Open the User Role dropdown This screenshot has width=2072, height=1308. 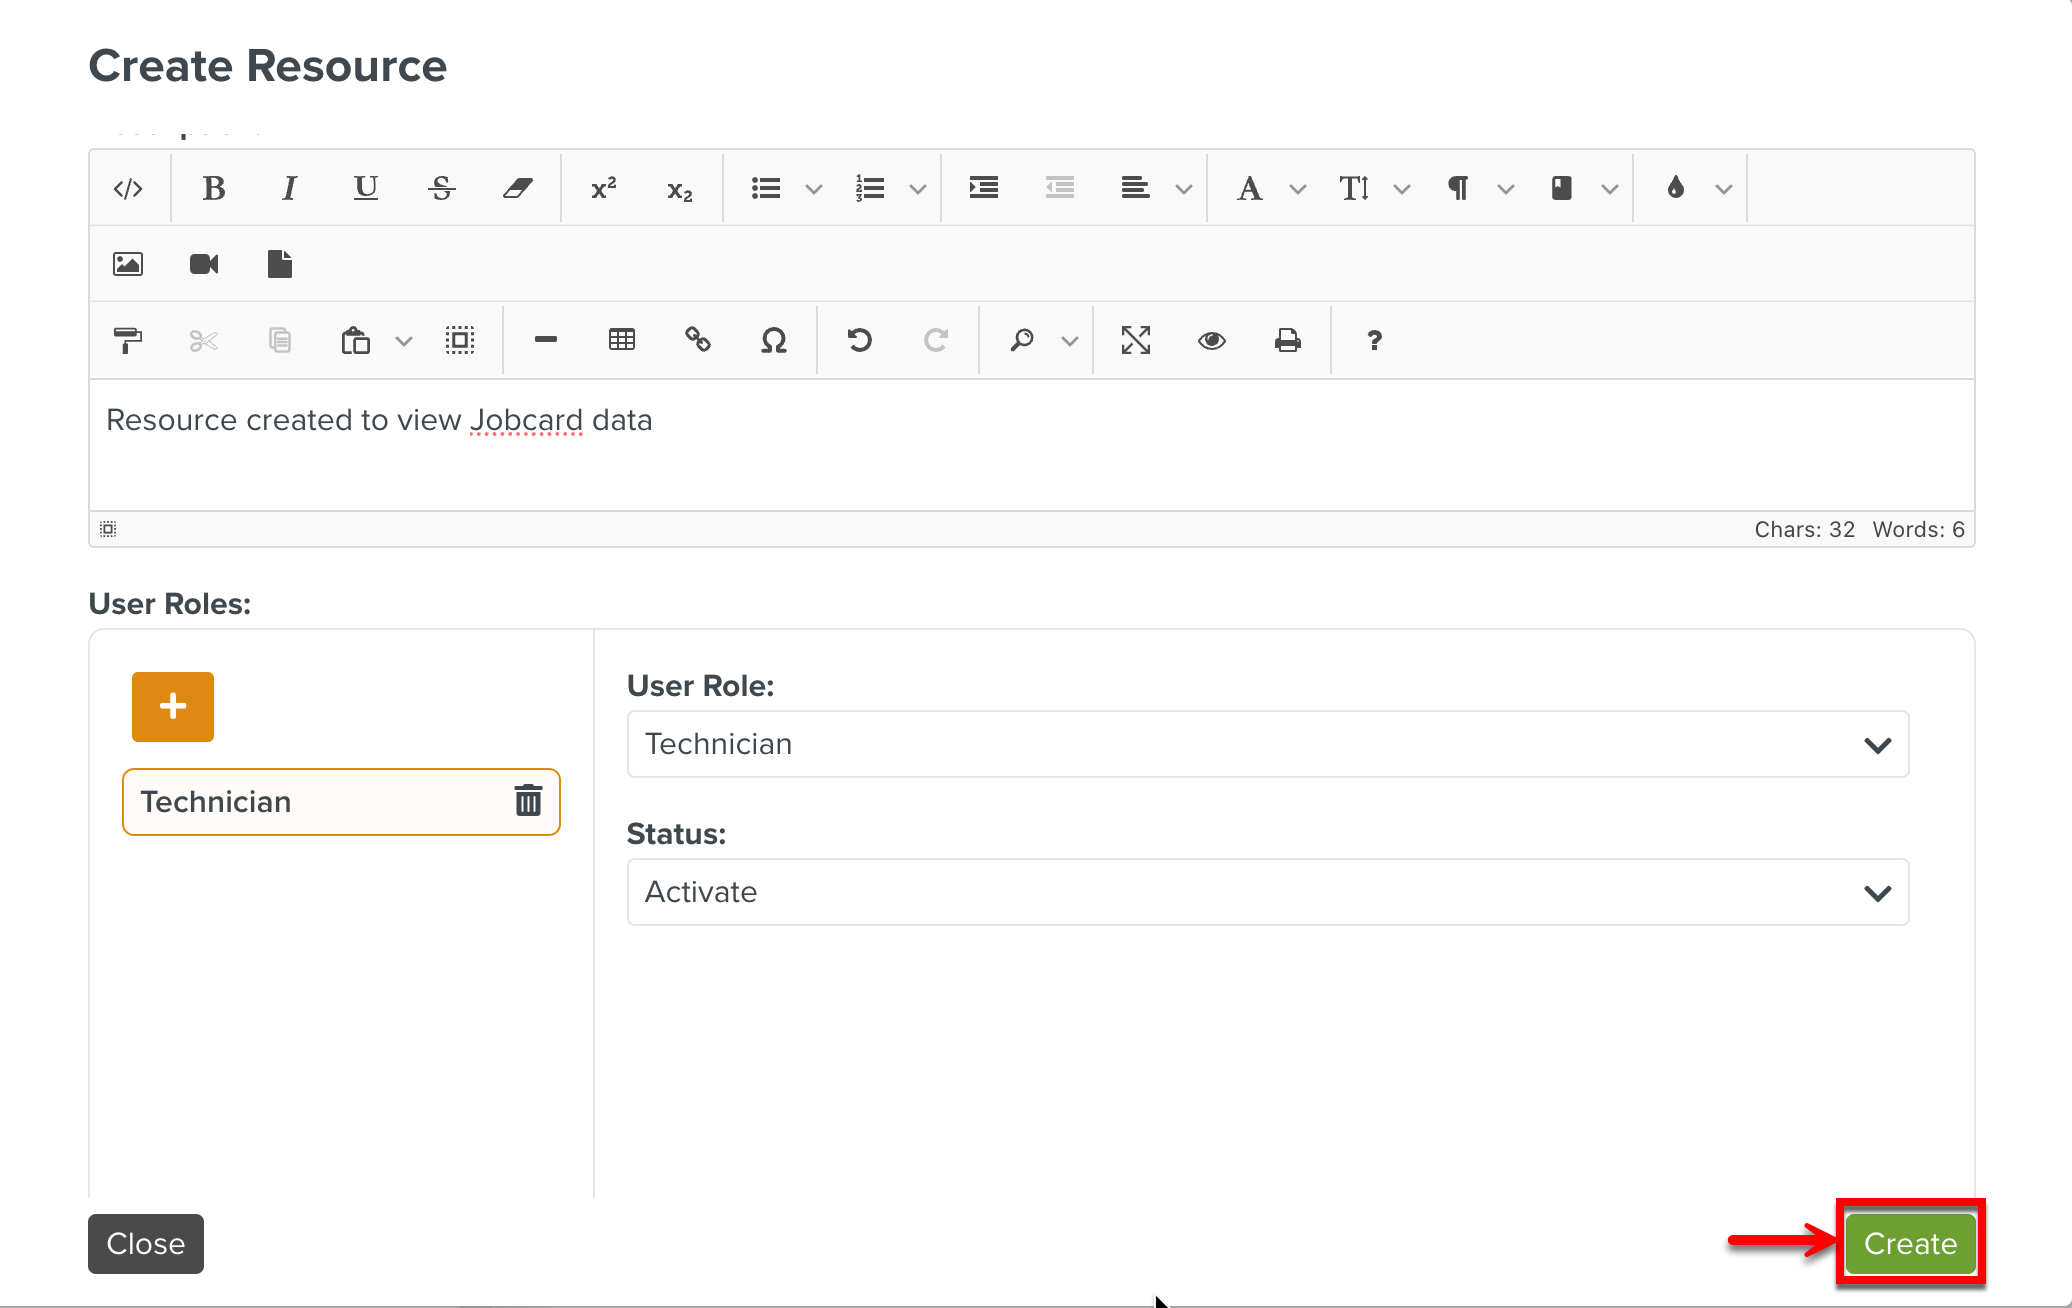(x=1267, y=744)
